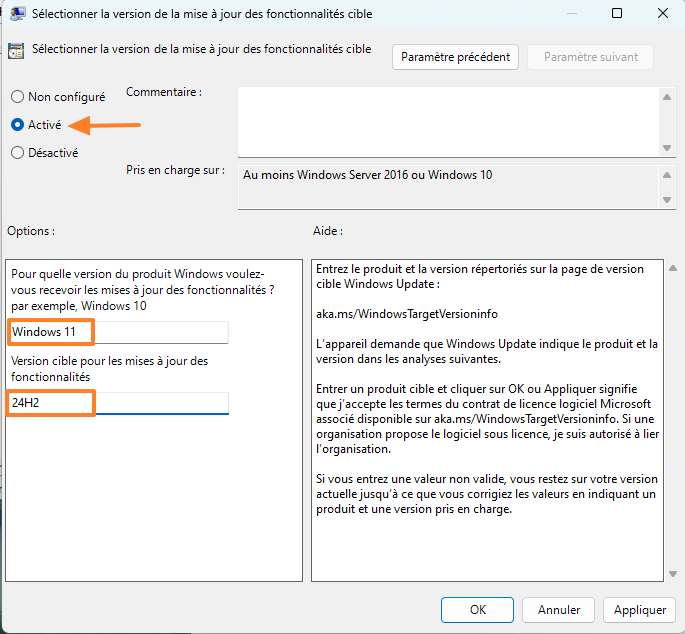The height and width of the screenshot is (634, 685).
Task: Click the L'appareil demande que Windows Update paragraph
Action: (x=487, y=351)
